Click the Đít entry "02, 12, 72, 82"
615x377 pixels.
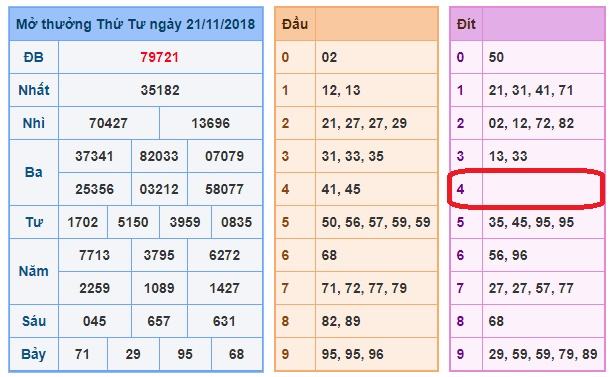coord(531,123)
